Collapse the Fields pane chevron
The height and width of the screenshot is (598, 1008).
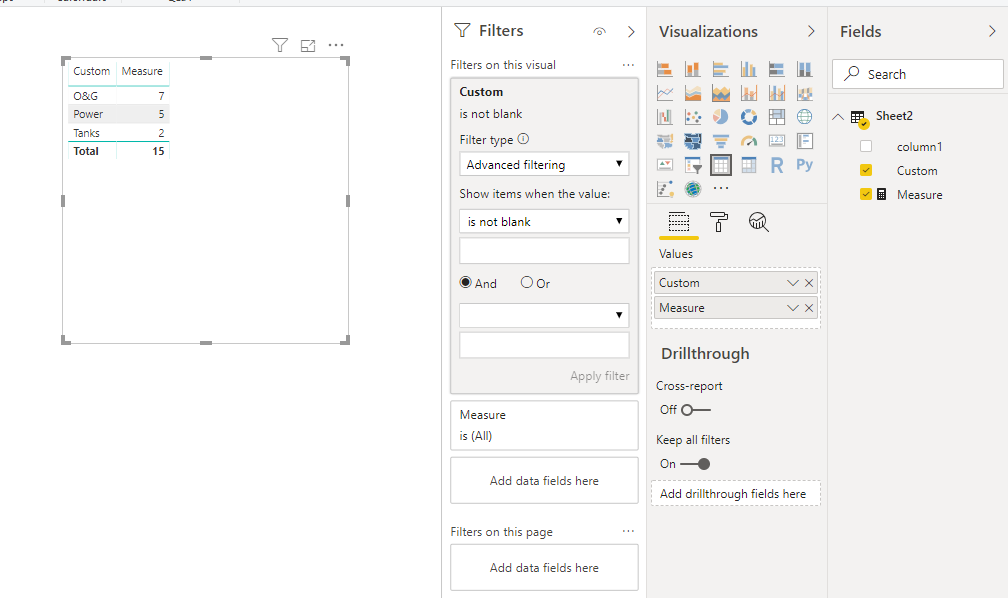[992, 31]
